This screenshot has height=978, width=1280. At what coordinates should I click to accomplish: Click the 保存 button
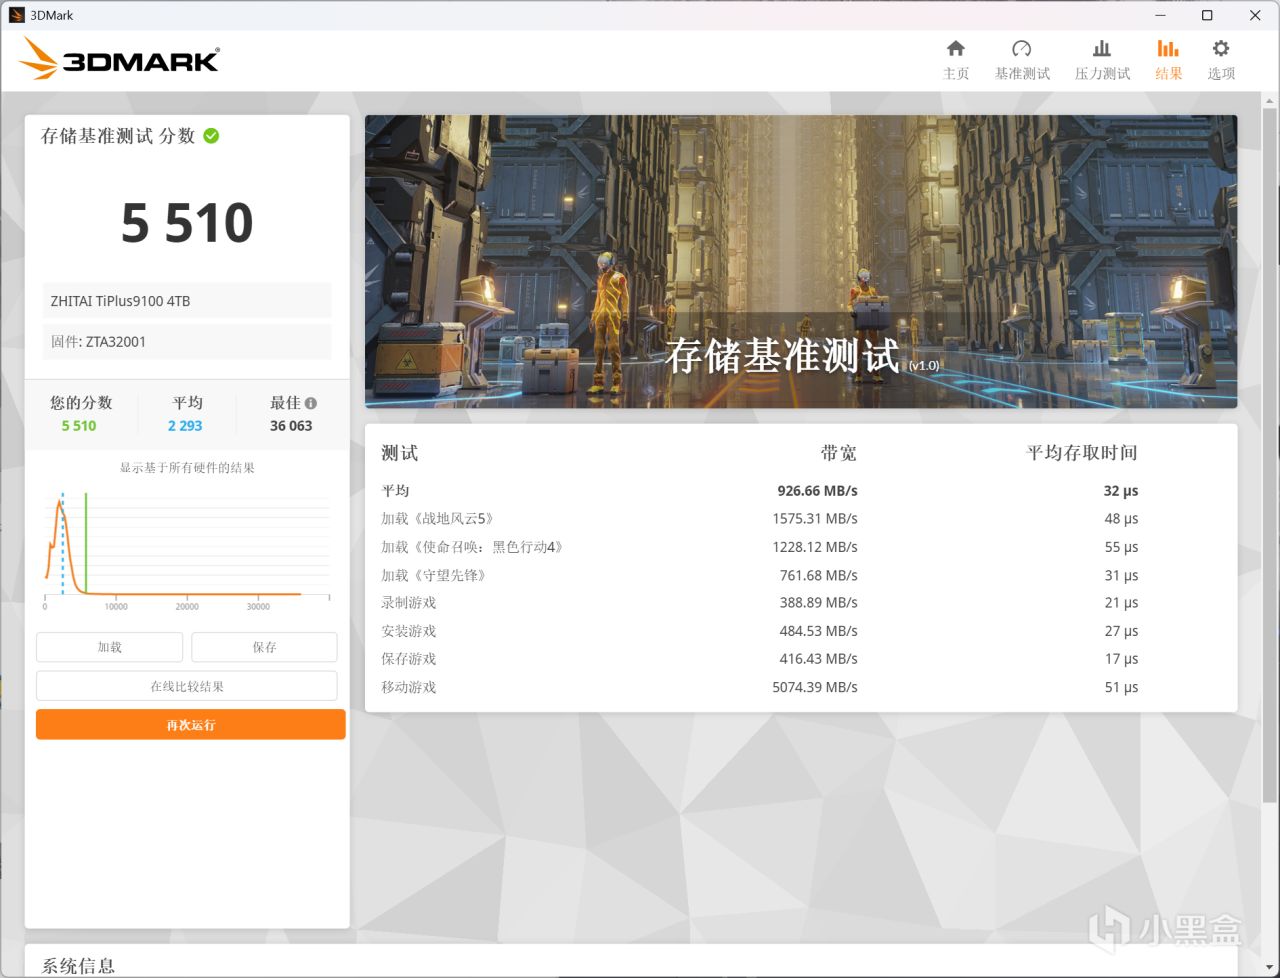[x=264, y=647]
